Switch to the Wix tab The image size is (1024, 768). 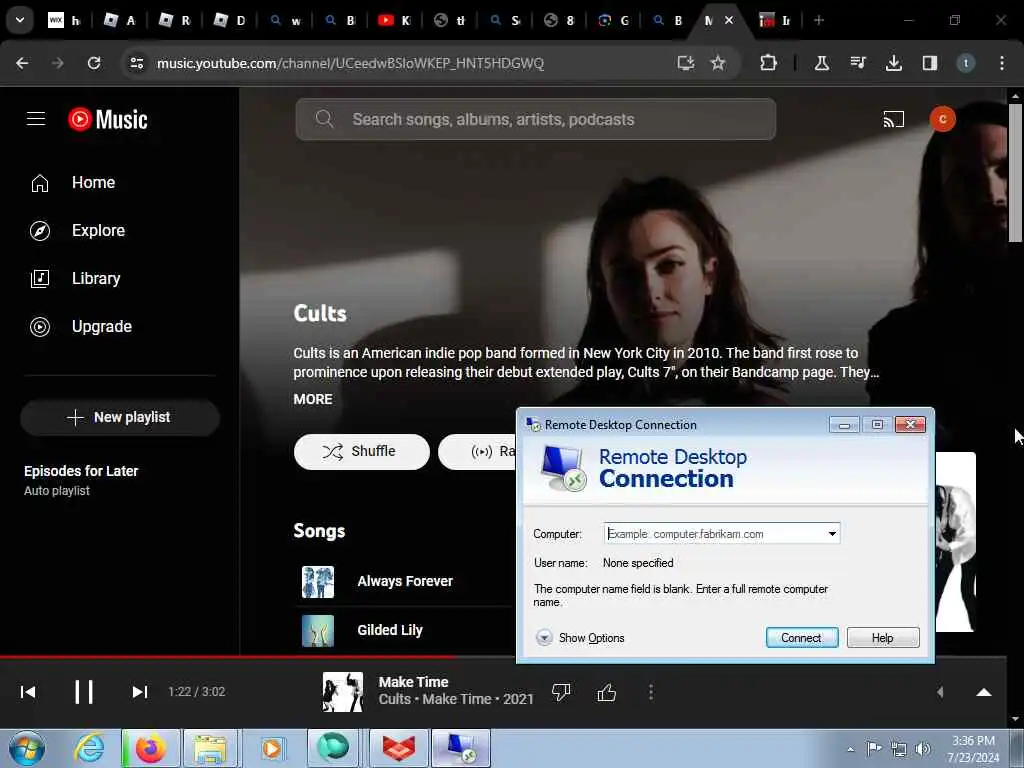point(65,20)
